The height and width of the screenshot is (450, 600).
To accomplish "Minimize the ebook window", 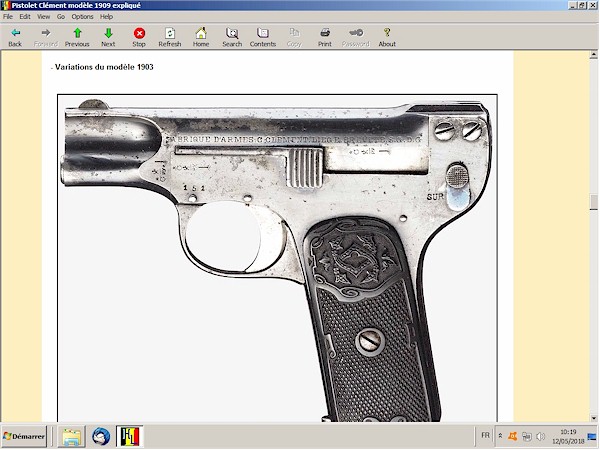I will coord(572,5).
